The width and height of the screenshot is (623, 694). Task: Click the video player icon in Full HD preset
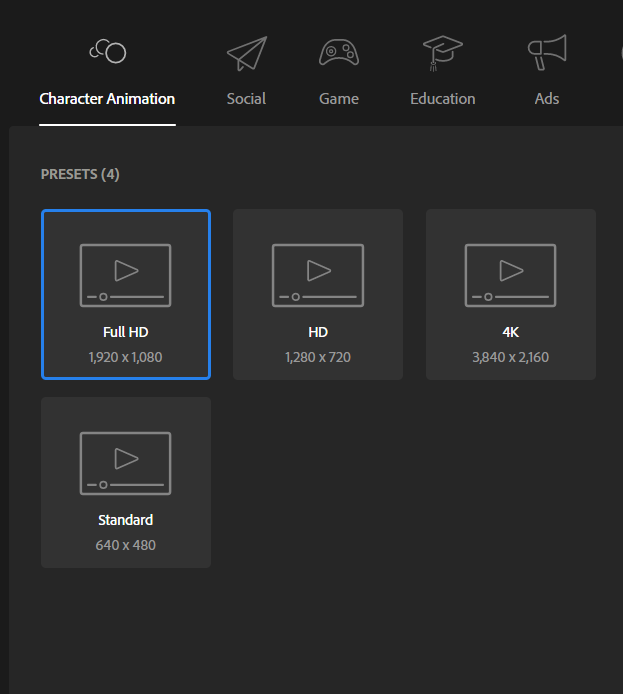pos(126,275)
